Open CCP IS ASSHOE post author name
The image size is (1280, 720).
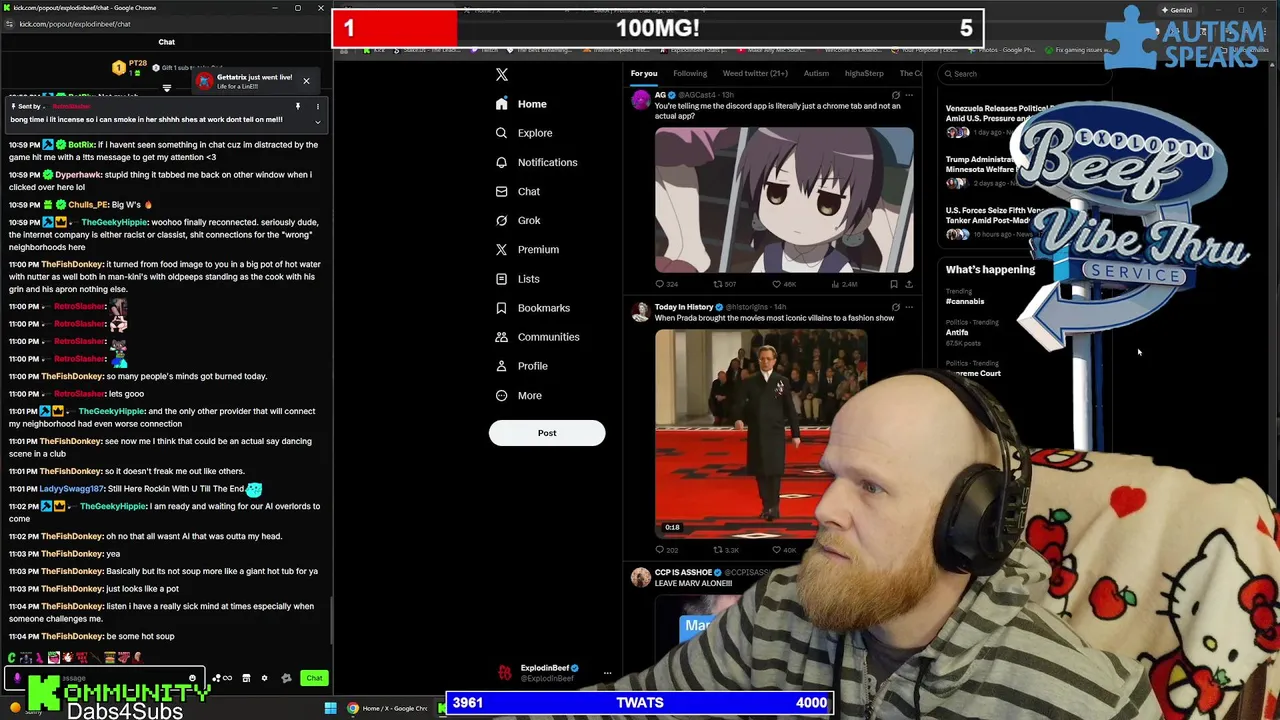683,573
